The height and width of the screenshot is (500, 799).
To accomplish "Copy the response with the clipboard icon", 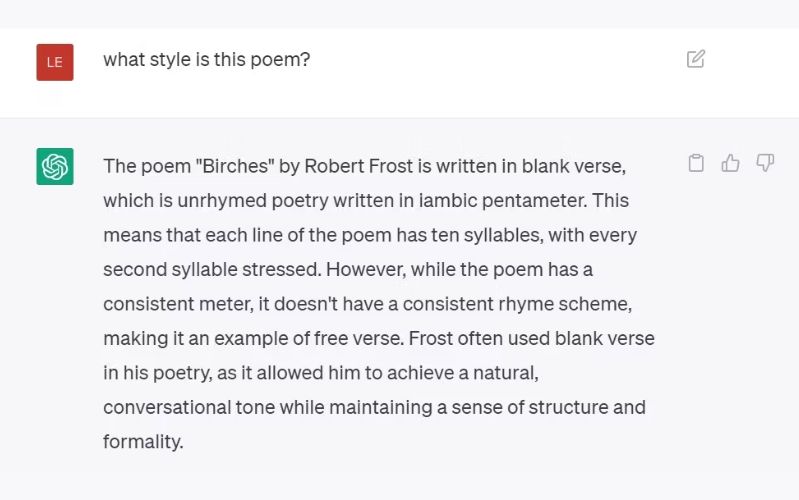I will pos(696,163).
